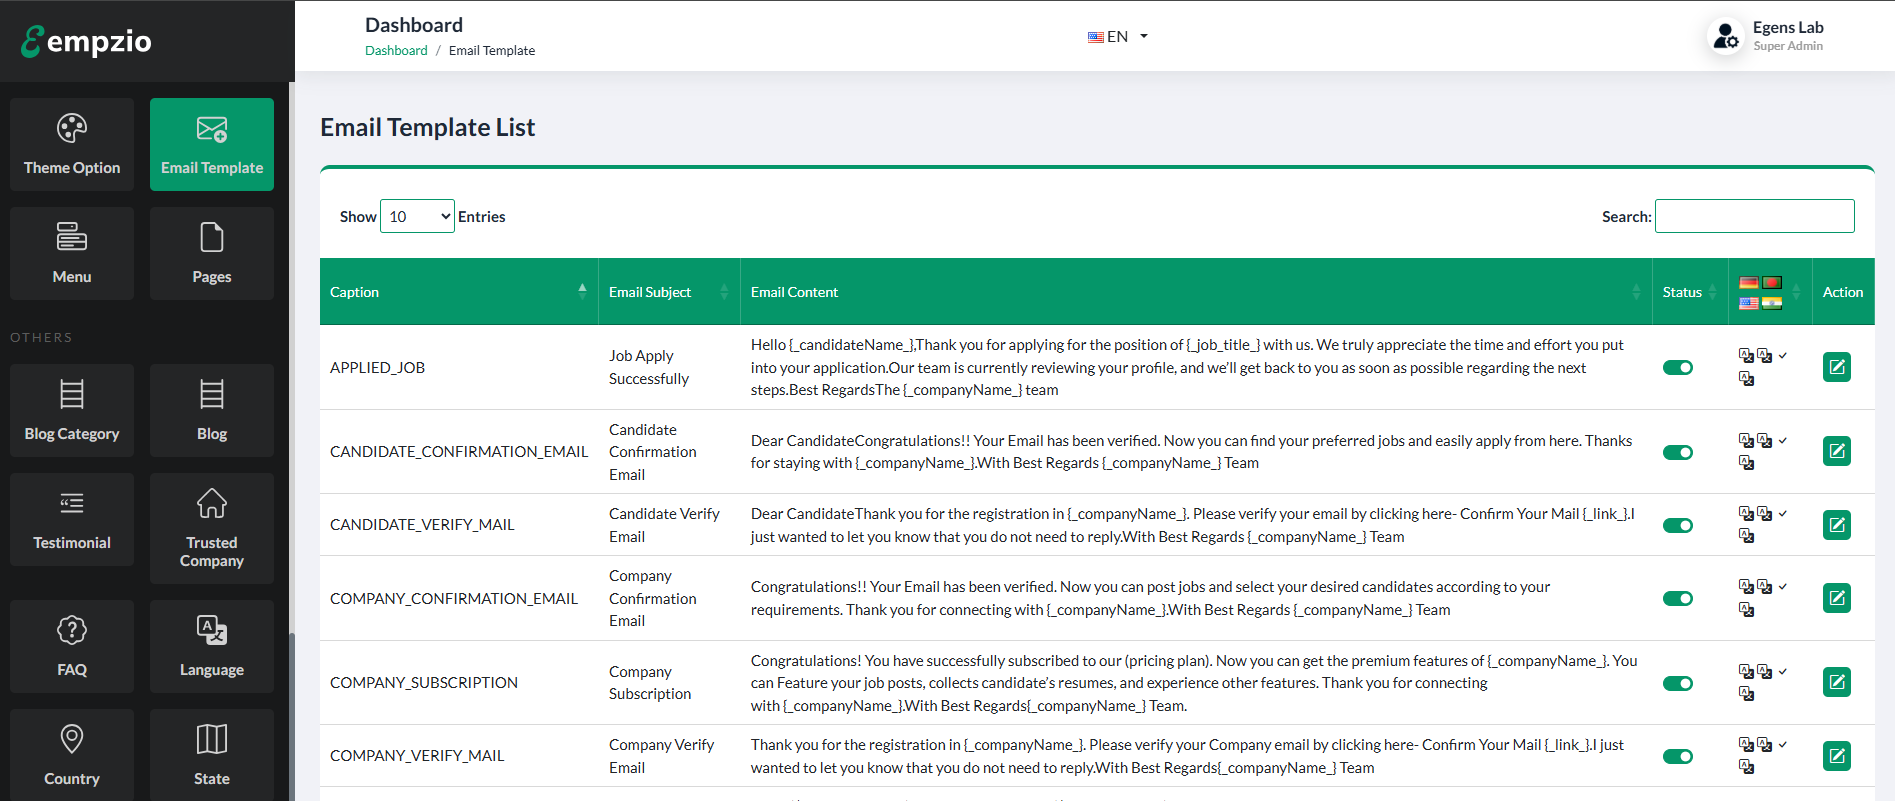Expand the EN language selector
1895x801 pixels.
click(1118, 37)
